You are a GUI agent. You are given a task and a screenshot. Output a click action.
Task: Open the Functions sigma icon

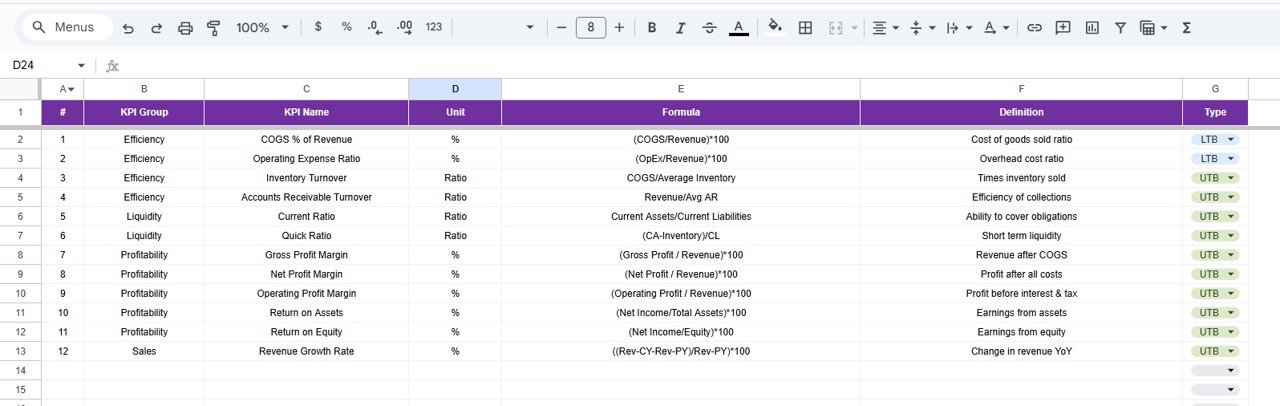pos(1187,28)
